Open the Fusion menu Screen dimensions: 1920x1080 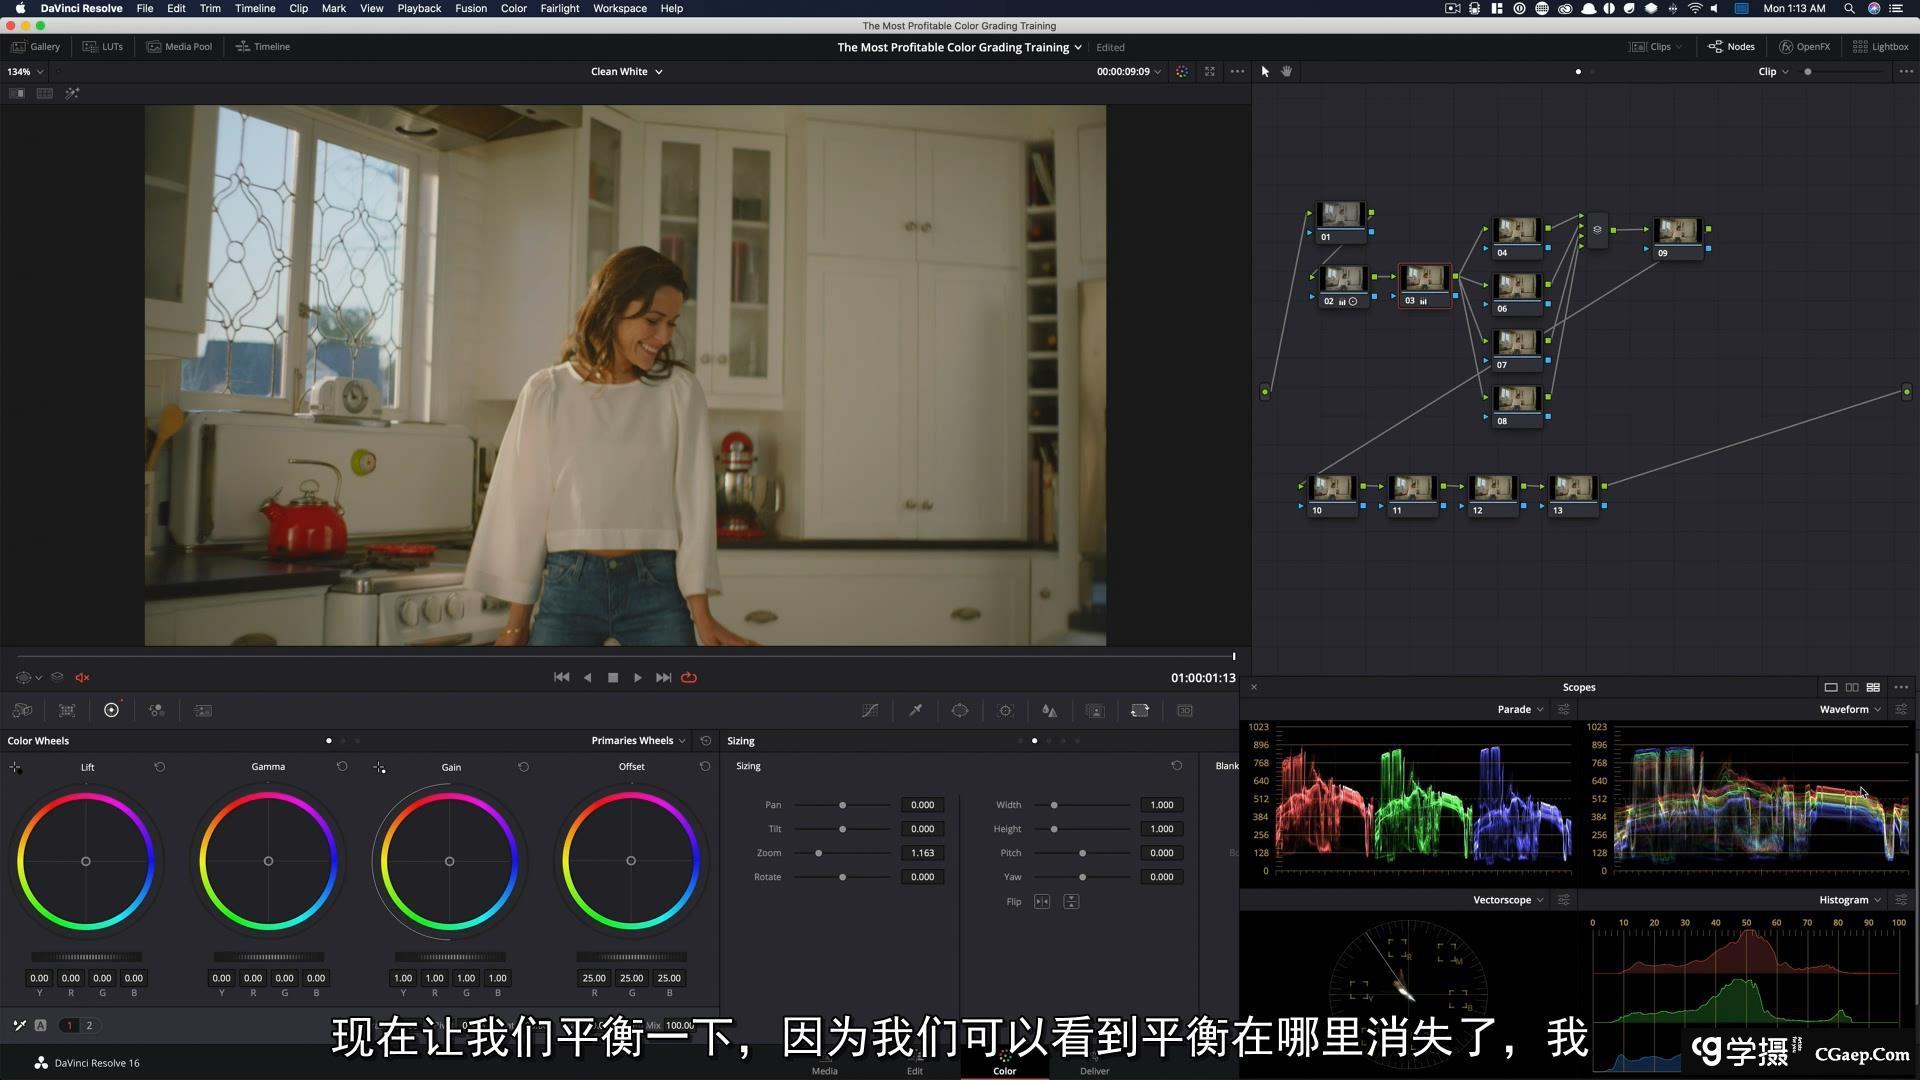(x=470, y=8)
